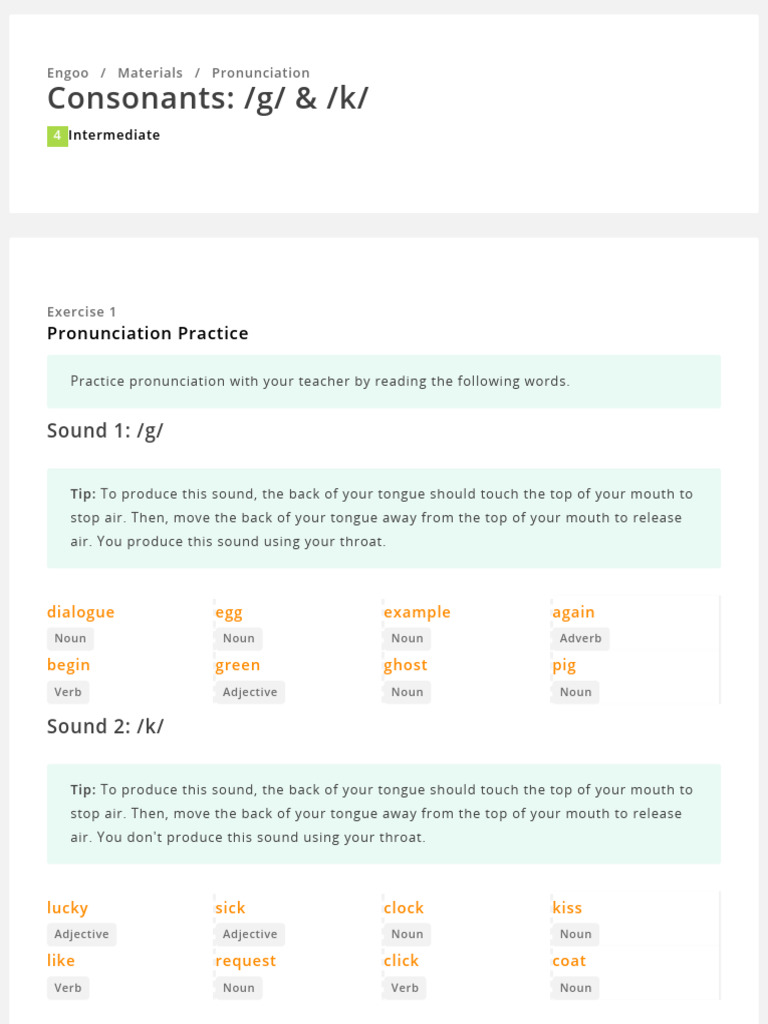Image resolution: width=768 pixels, height=1024 pixels.
Task: Select the word "request"
Action: coord(245,961)
